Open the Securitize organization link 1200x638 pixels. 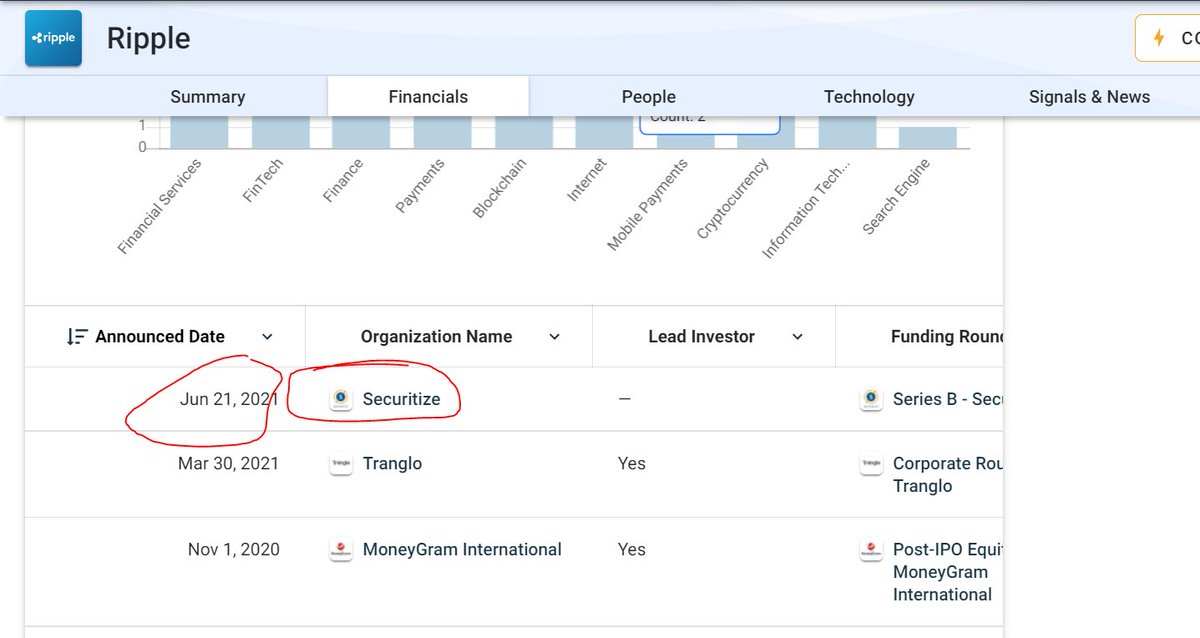click(x=401, y=399)
